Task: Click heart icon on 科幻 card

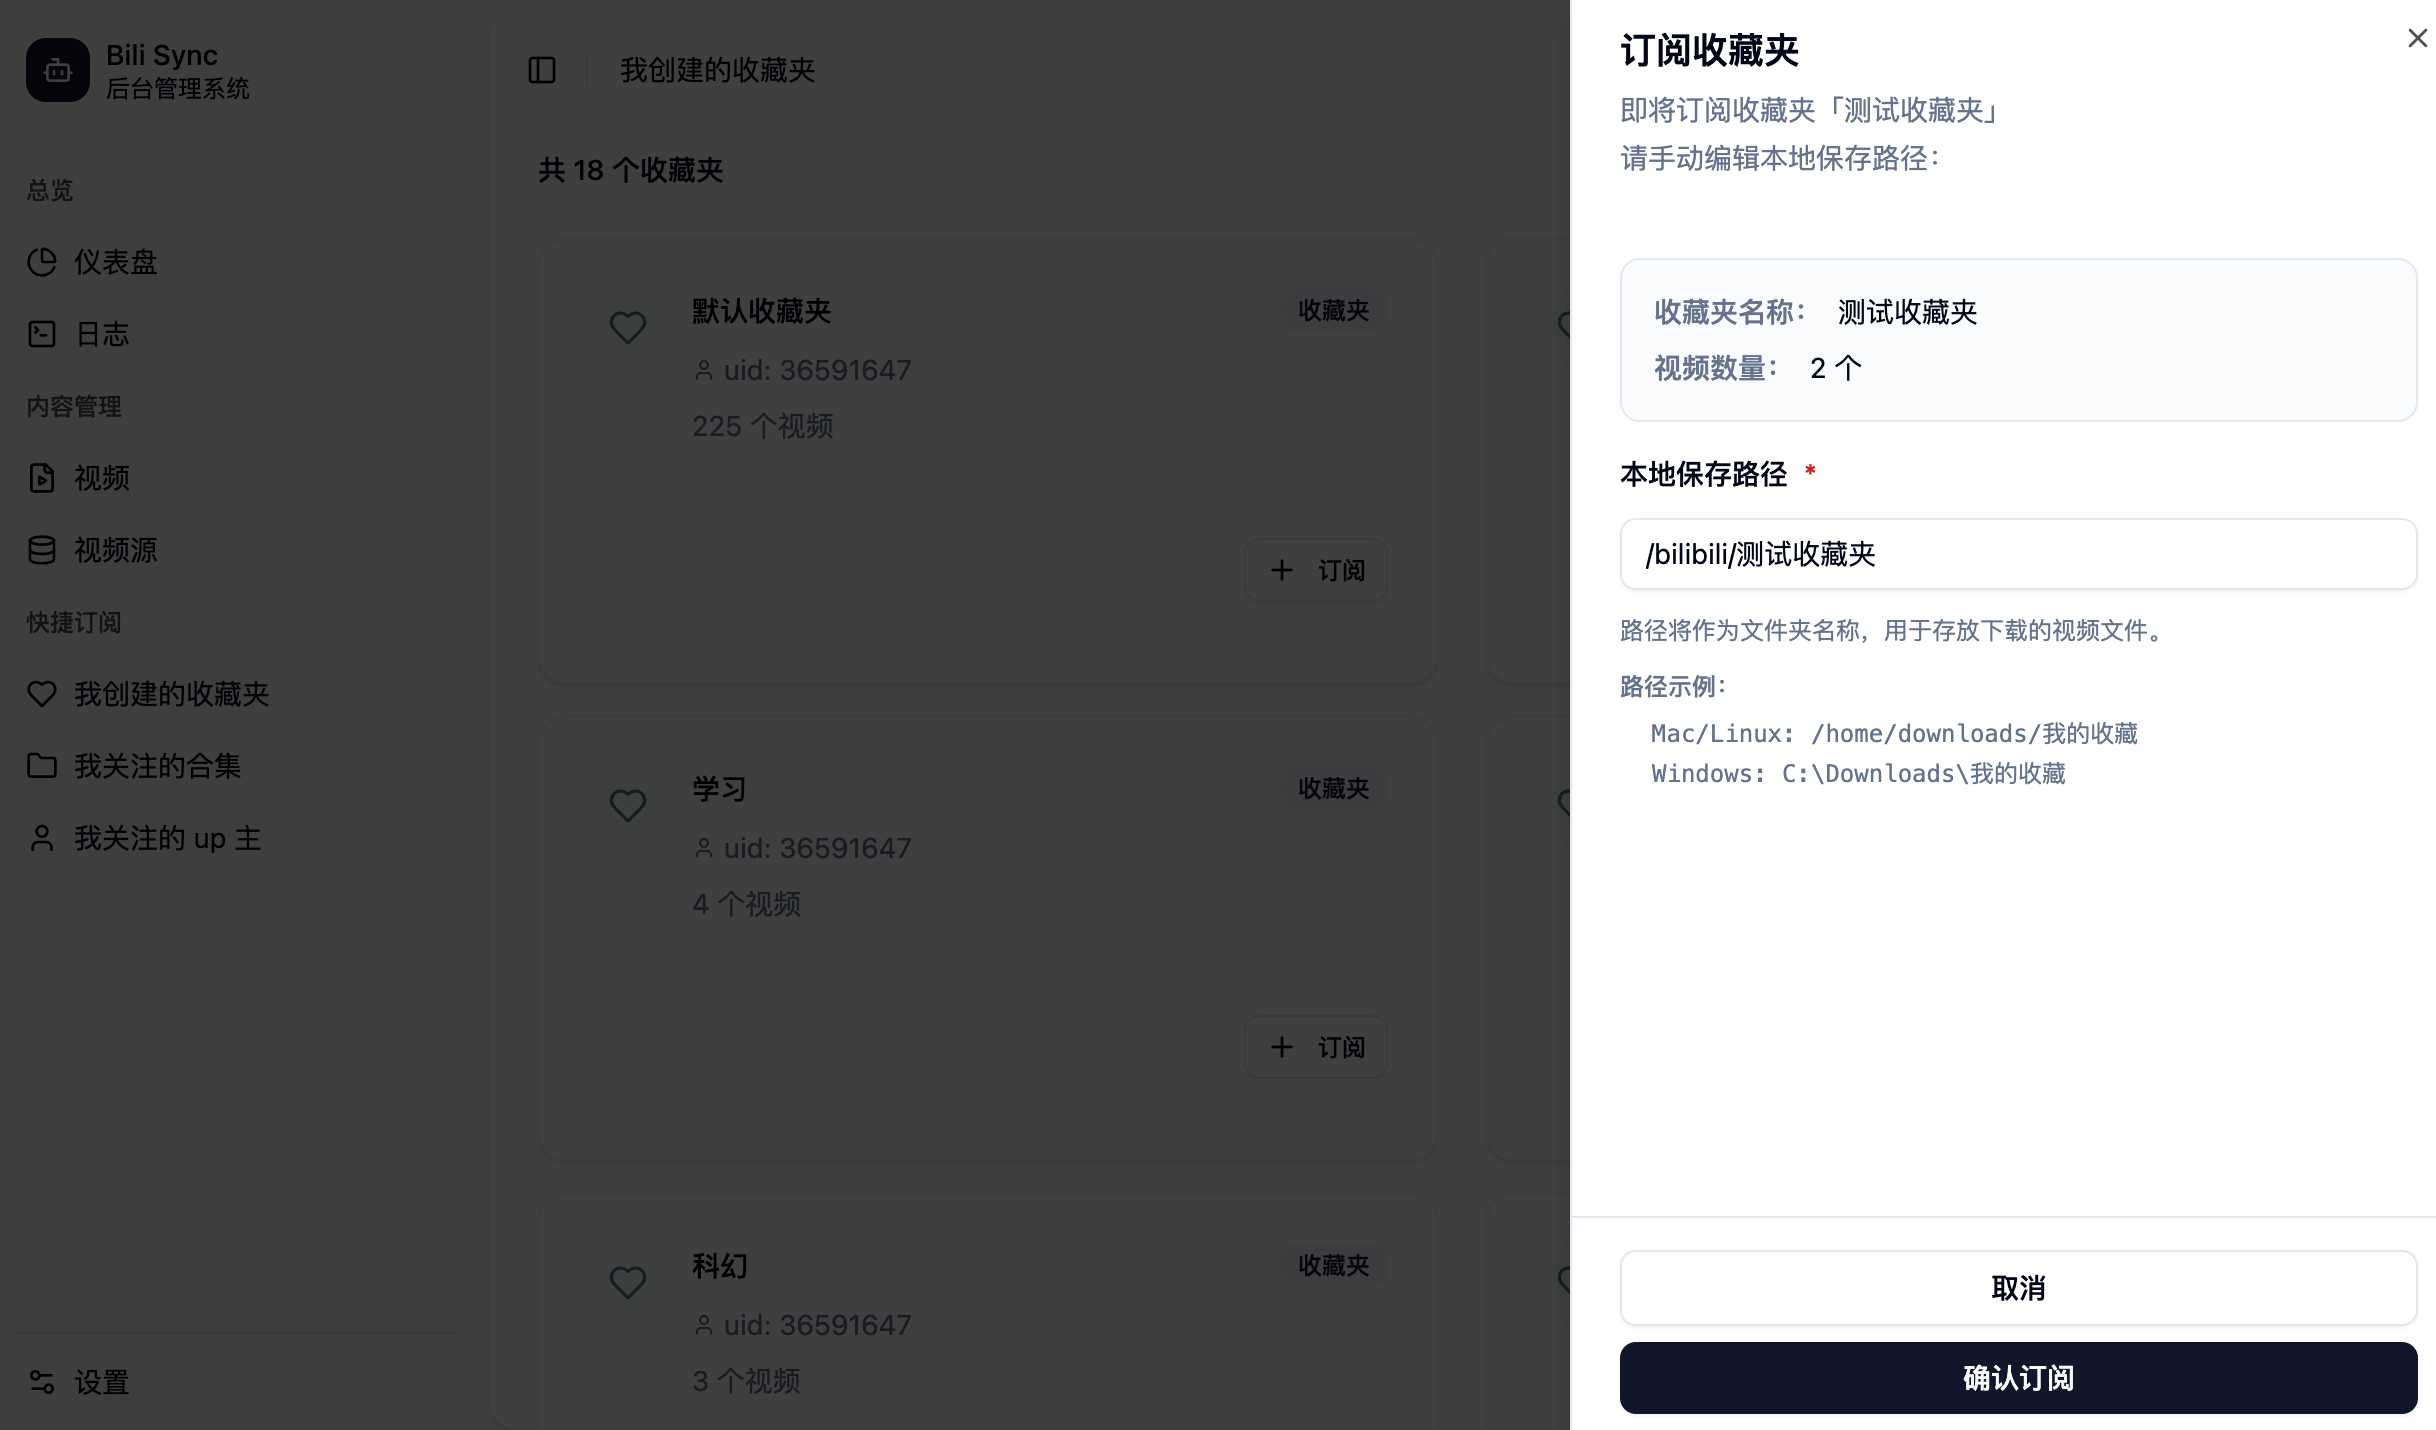Action: [628, 1282]
